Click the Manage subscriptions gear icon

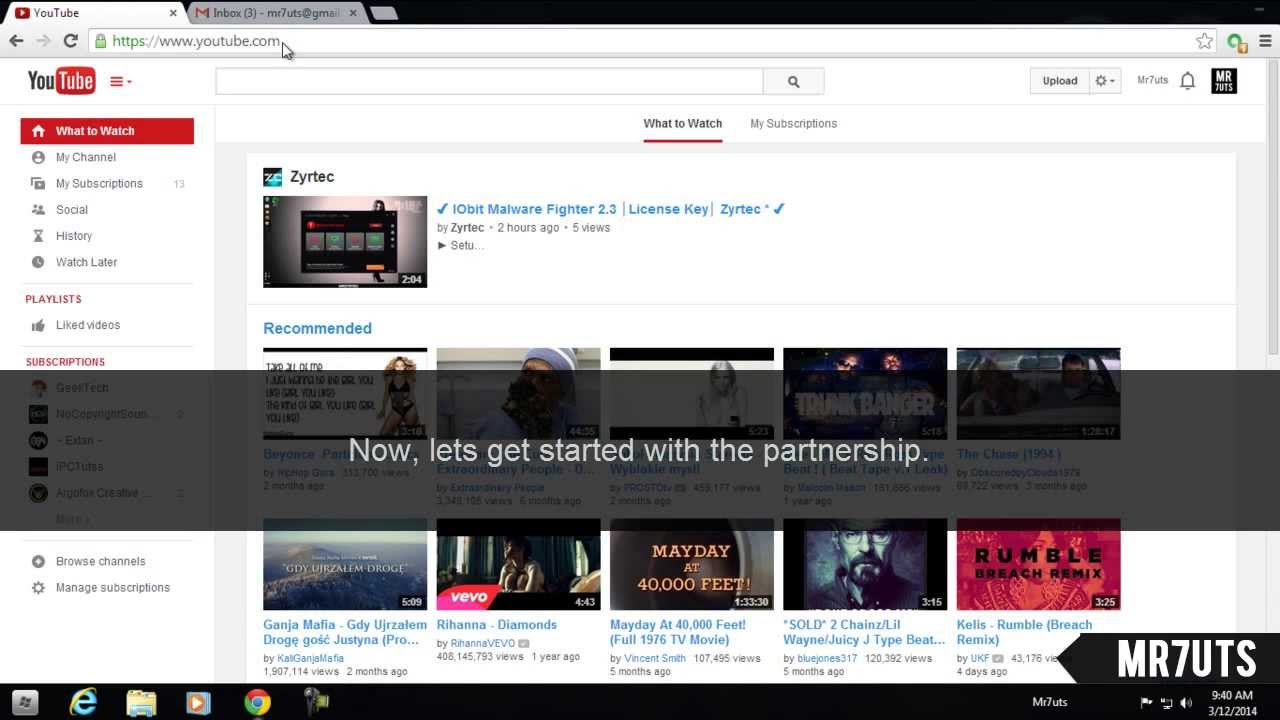click(x=38, y=588)
